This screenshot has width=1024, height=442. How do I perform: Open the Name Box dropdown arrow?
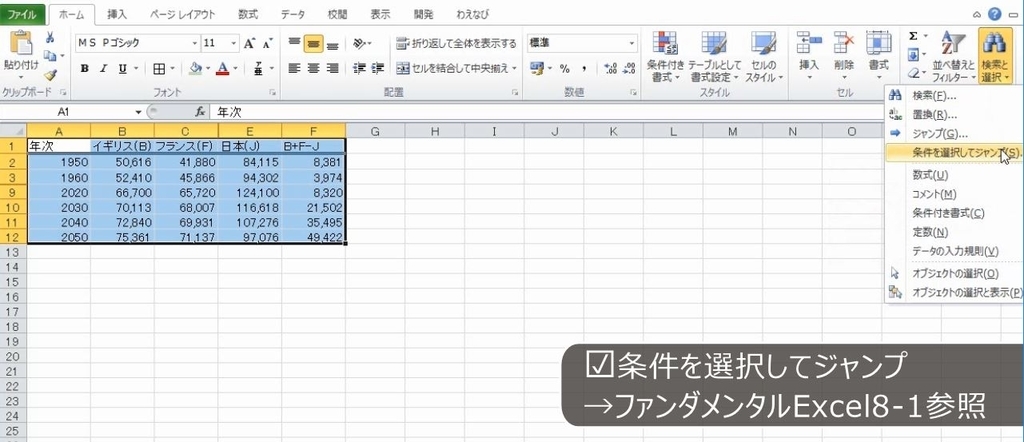[x=138, y=112]
